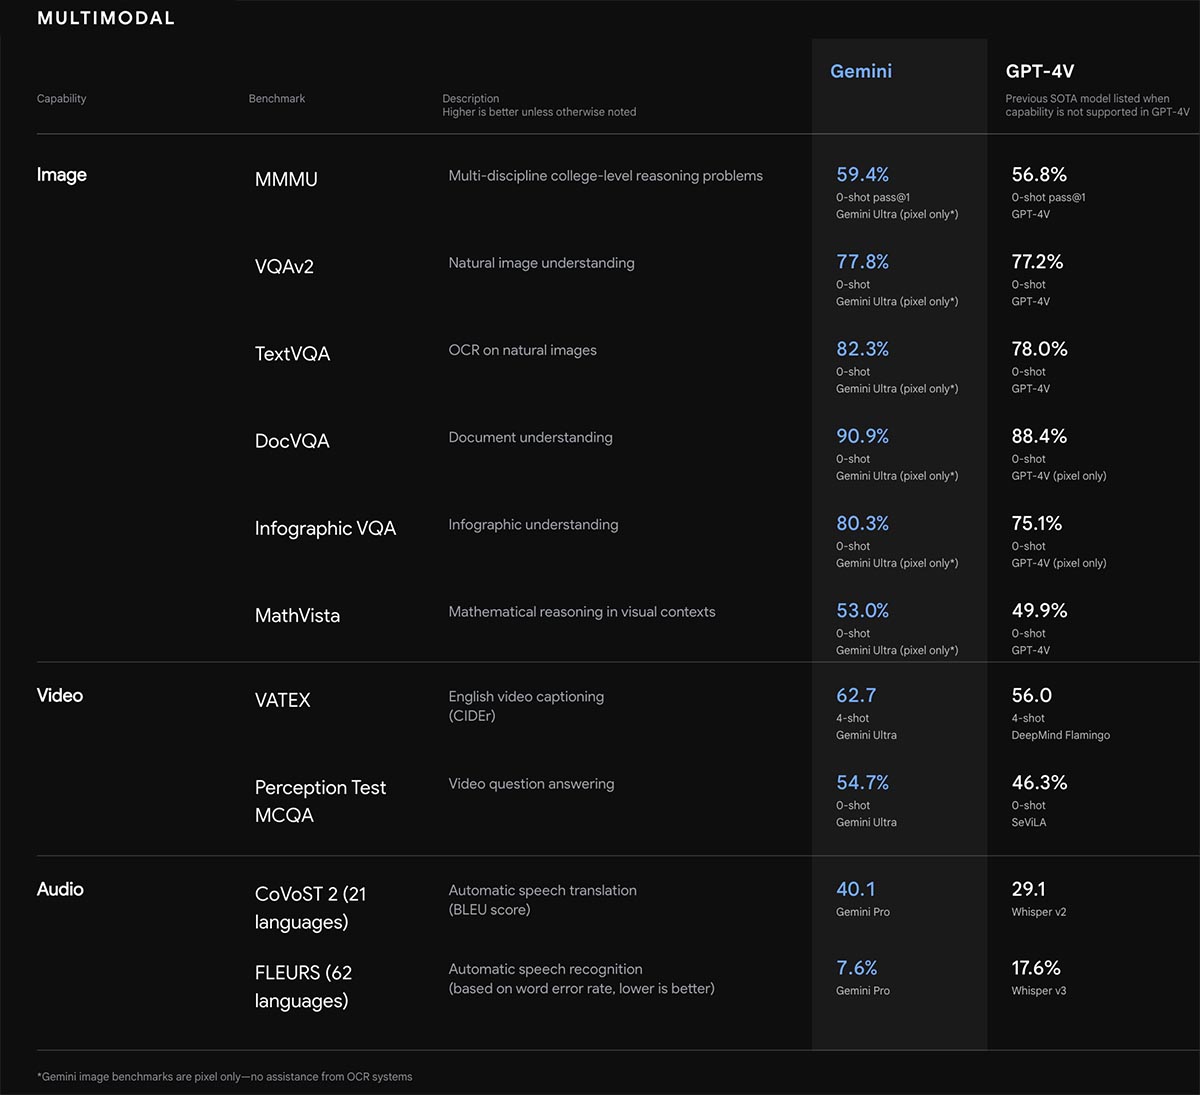Click the Gemini 90.9% DocVQA score

863,435
